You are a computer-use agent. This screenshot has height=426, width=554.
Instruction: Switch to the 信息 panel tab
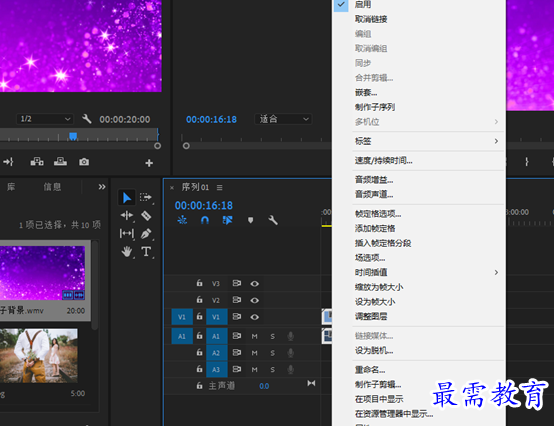52,187
